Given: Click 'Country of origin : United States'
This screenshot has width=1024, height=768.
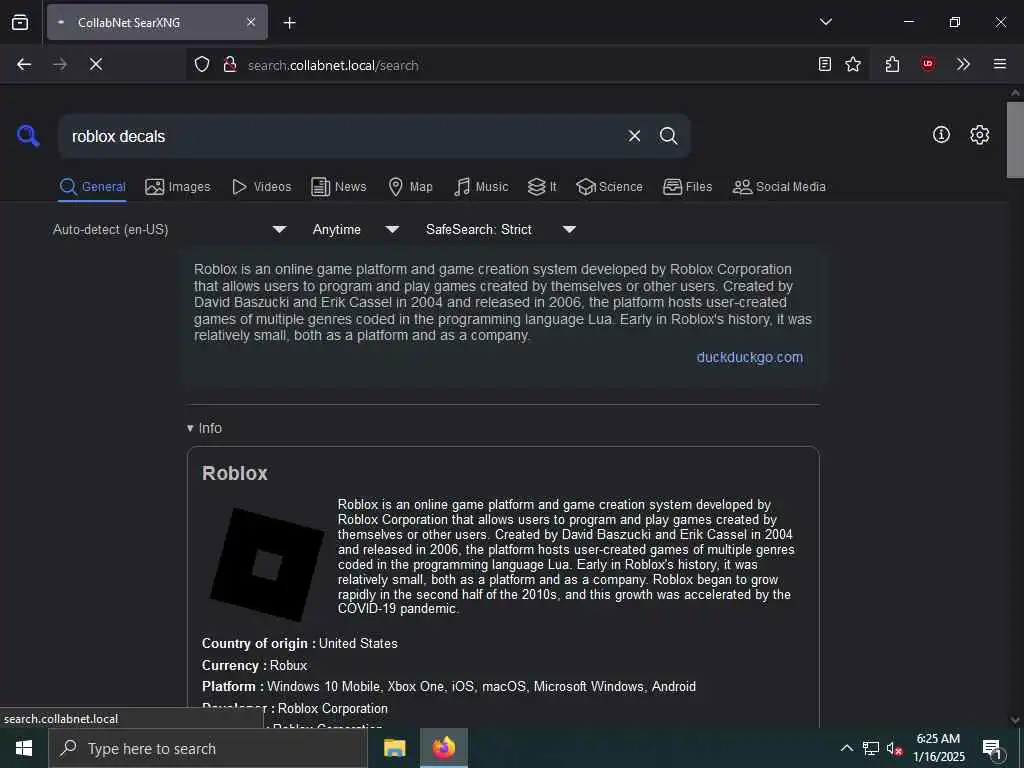Looking at the screenshot, I should pos(300,643).
